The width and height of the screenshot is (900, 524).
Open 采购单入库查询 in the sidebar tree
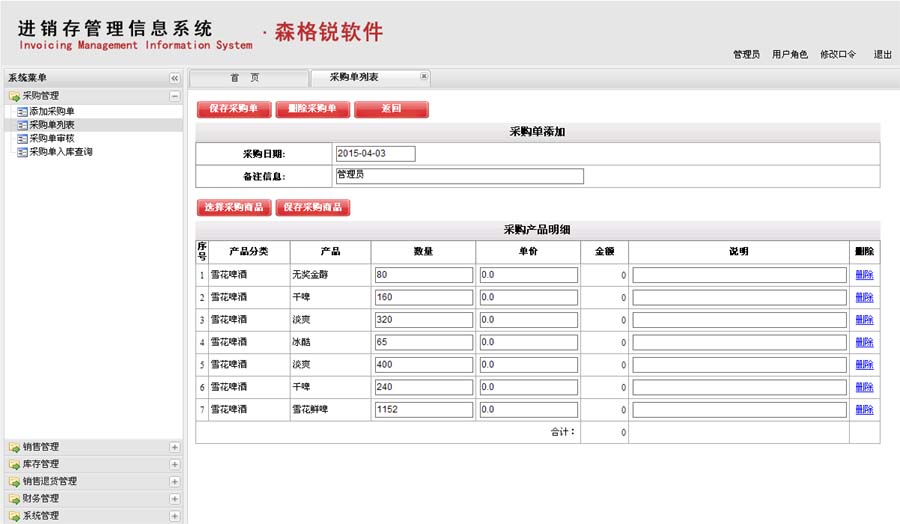click(x=60, y=152)
